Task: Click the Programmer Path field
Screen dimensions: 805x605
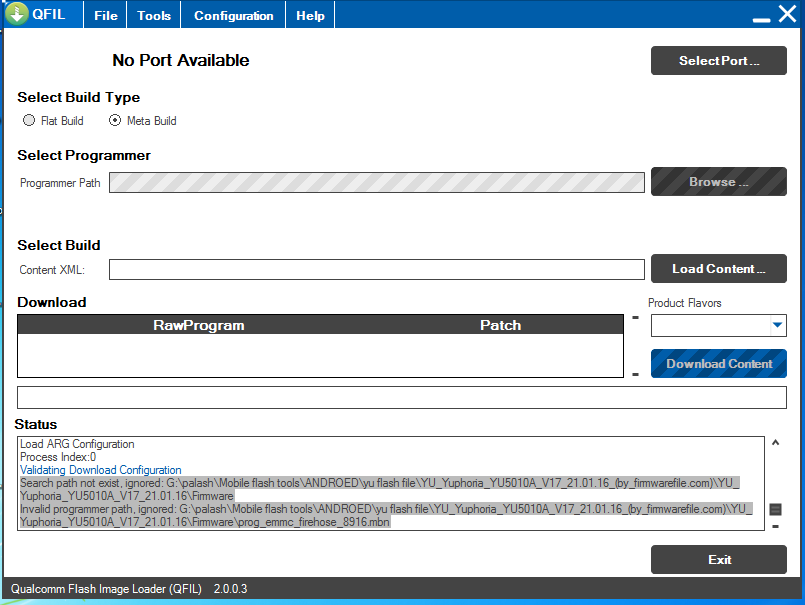Action: [x=377, y=183]
